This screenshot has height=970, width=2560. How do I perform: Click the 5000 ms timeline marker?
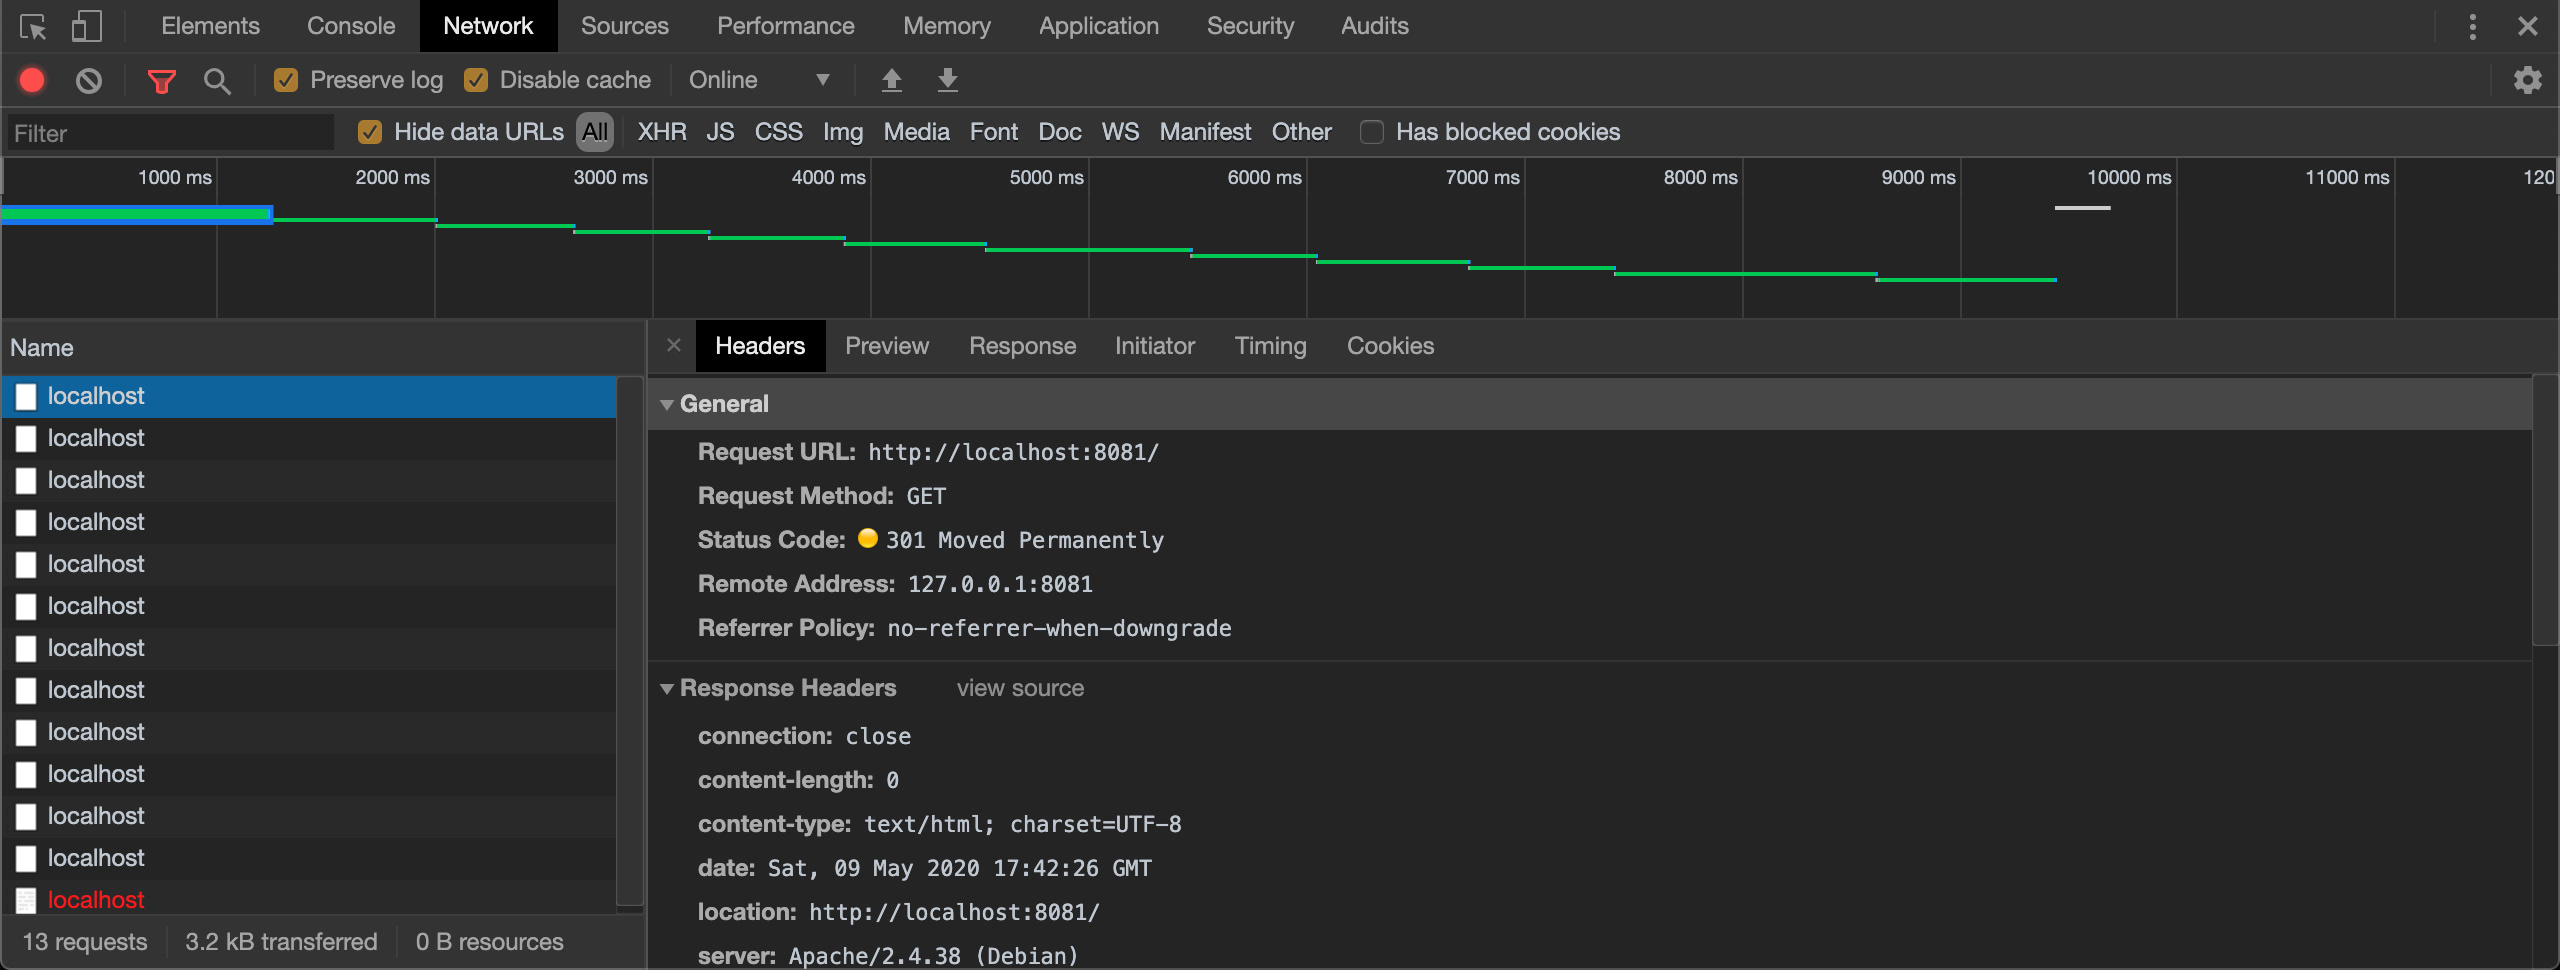pos(1046,177)
